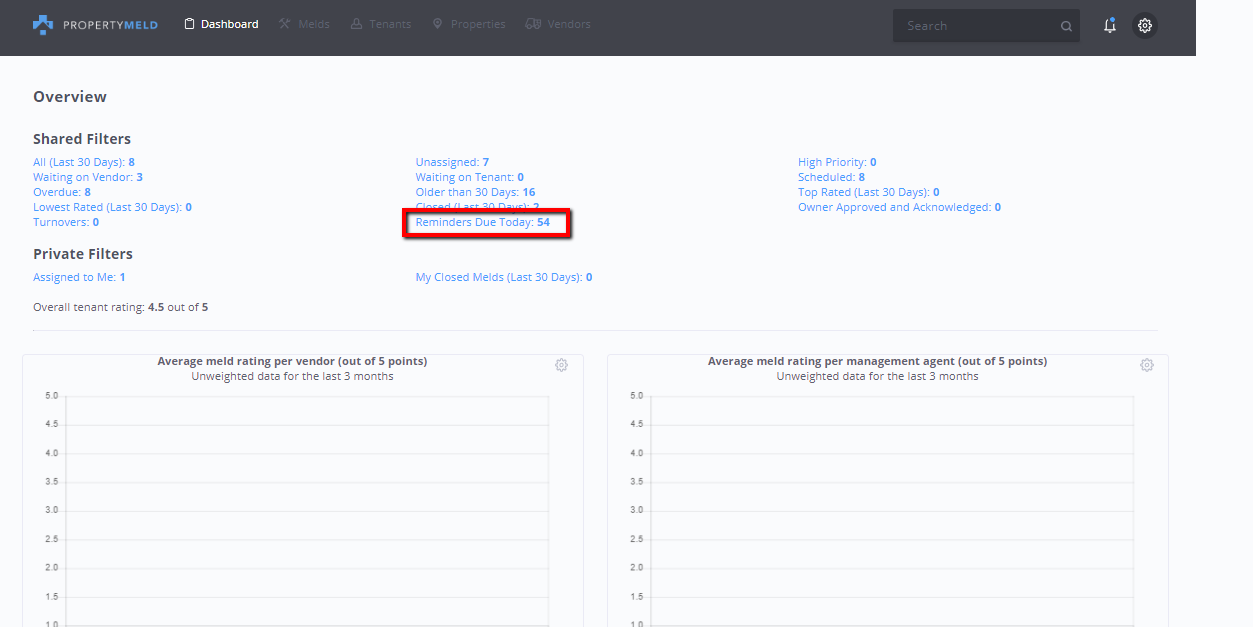Open Reminders Due Today filter

(x=482, y=222)
